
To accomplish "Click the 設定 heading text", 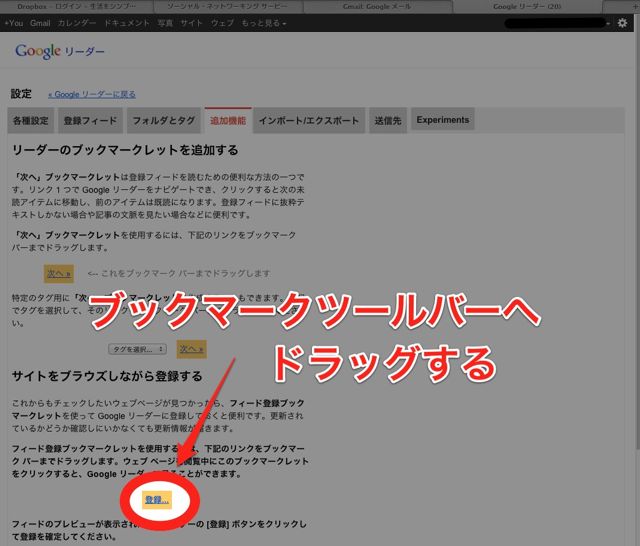I will [21, 94].
